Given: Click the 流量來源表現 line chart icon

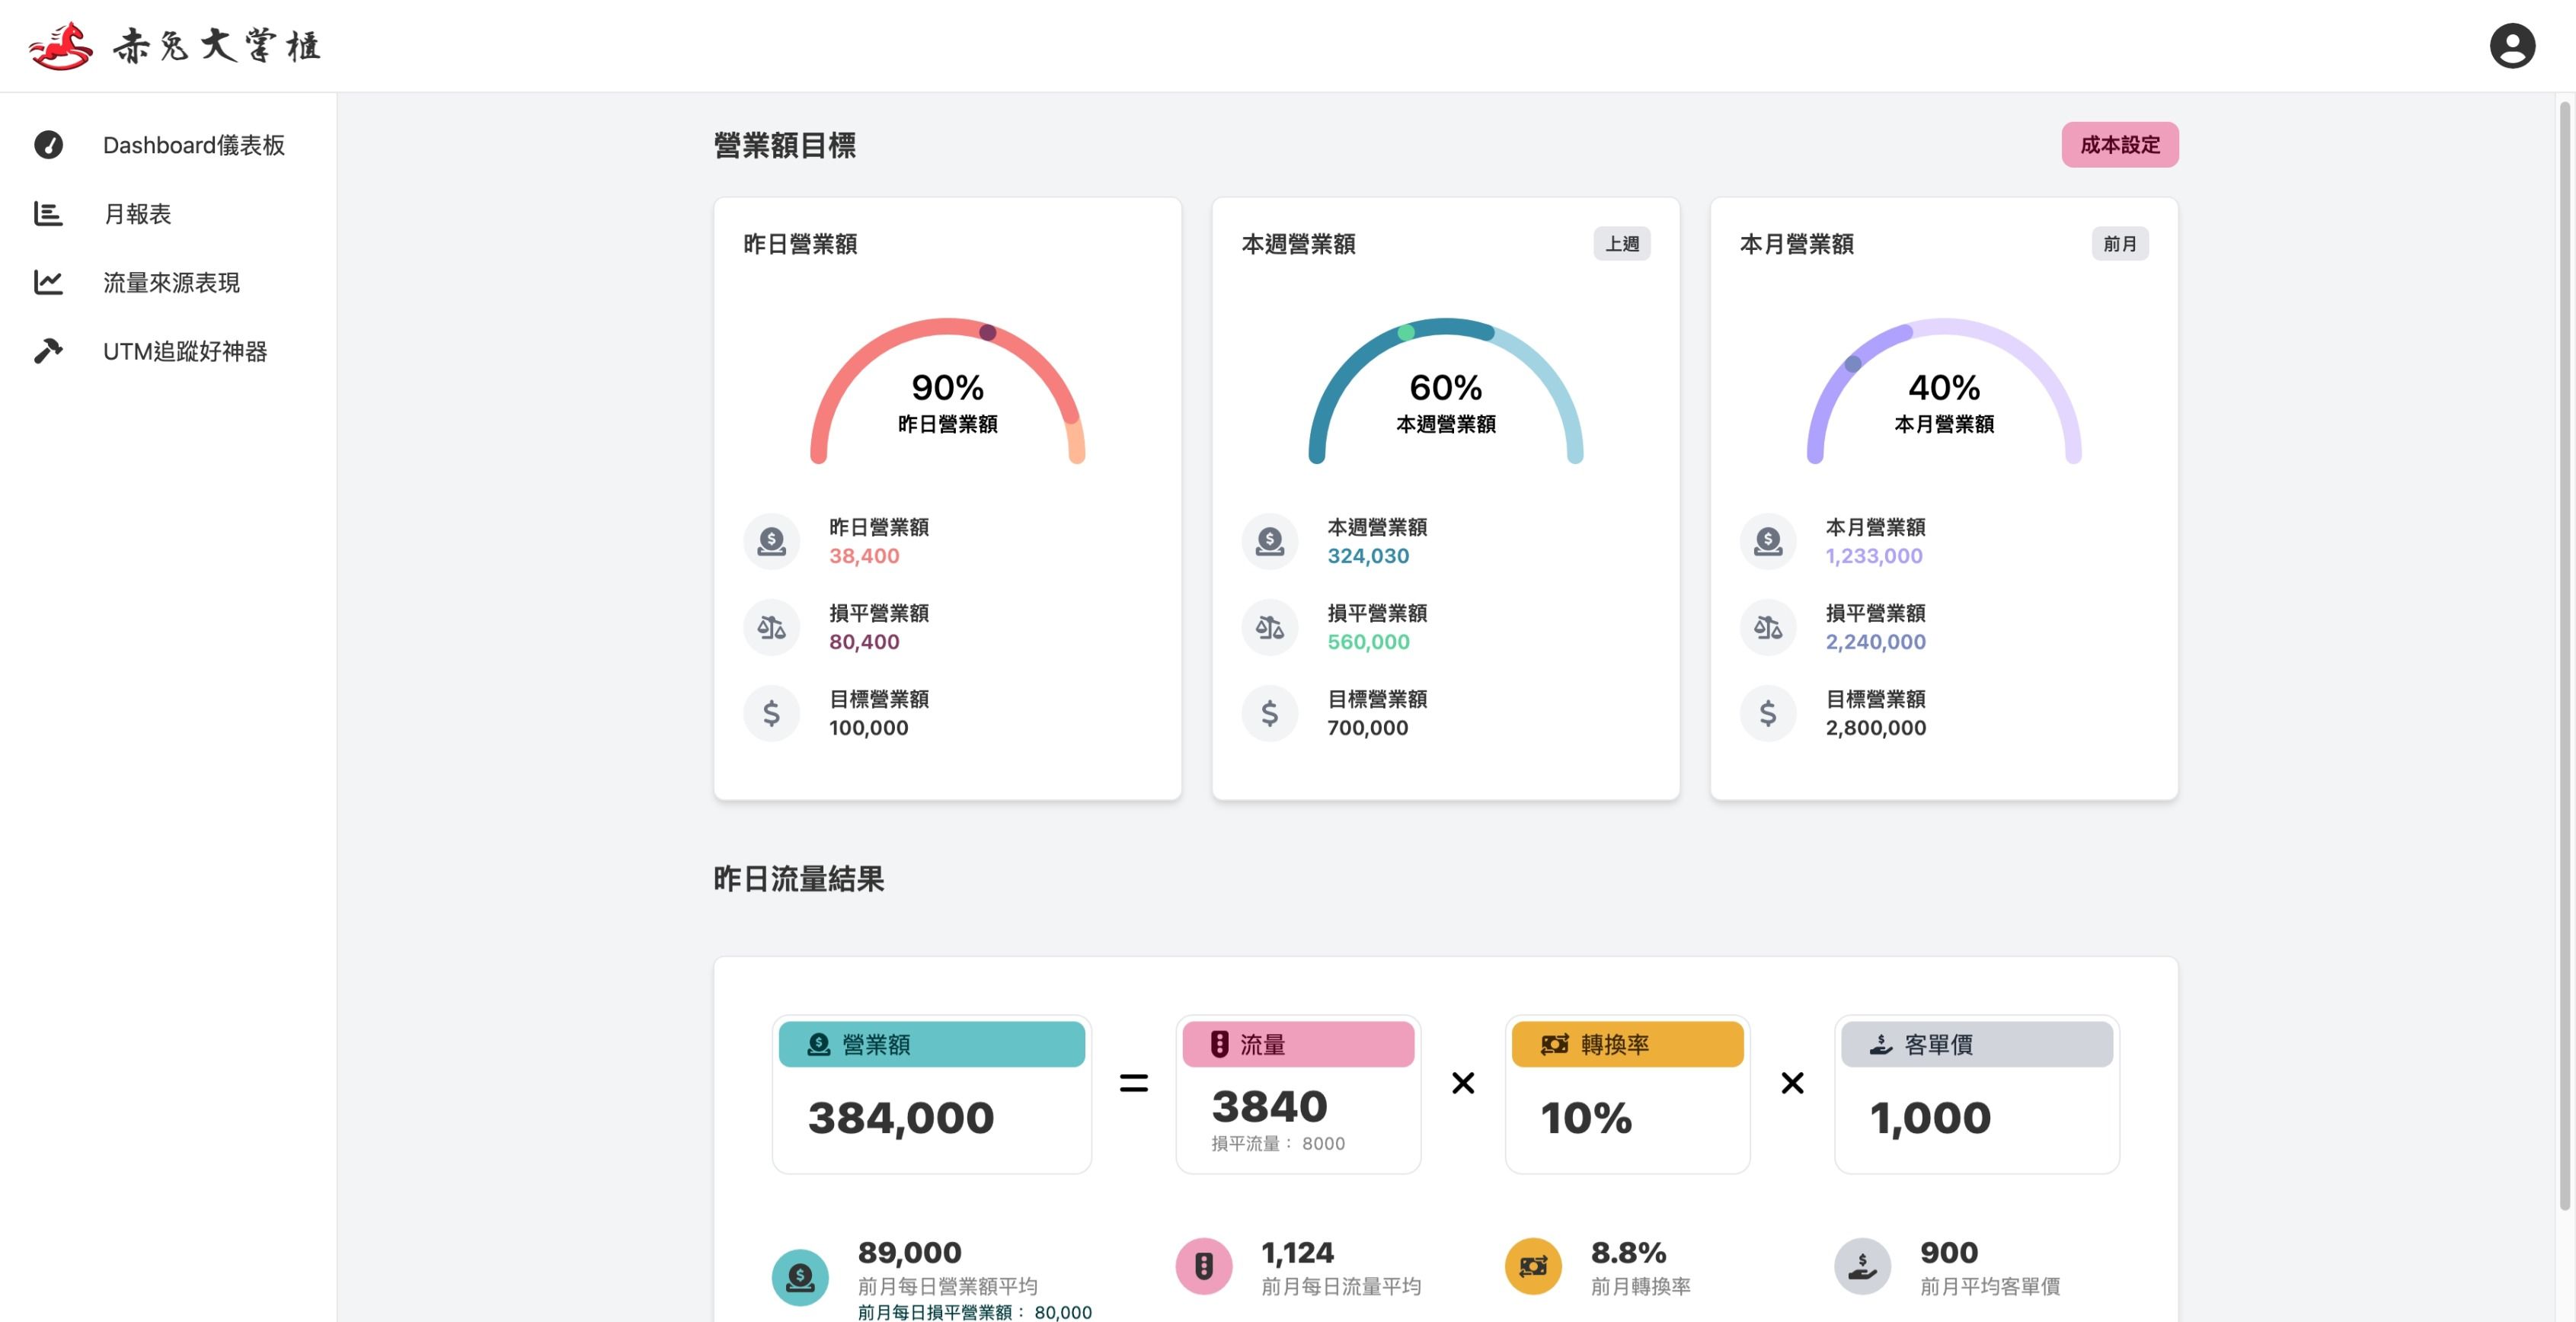Looking at the screenshot, I should coord(48,283).
